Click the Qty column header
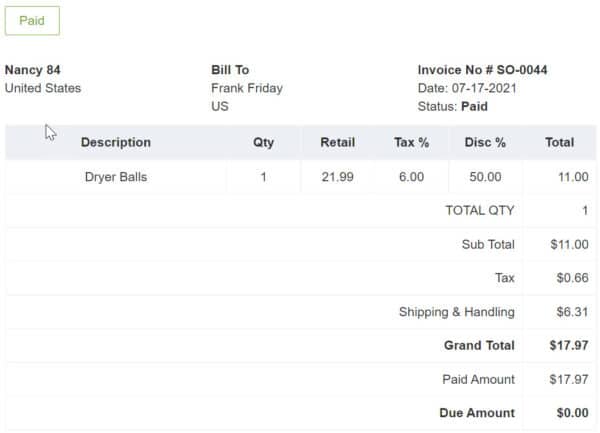 pyautogui.click(x=263, y=142)
